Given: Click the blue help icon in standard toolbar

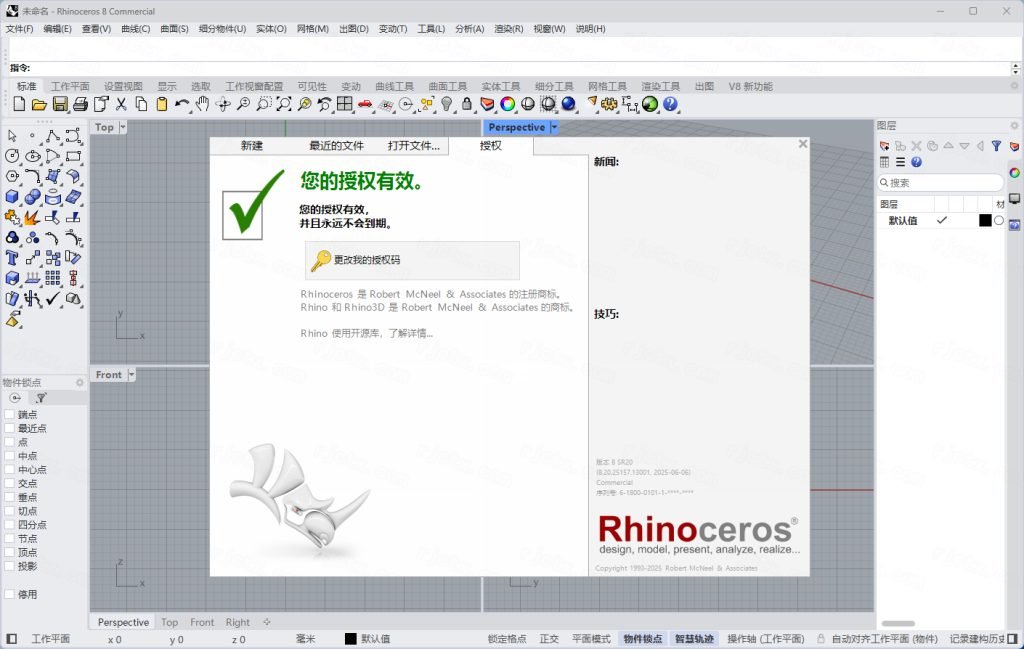Looking at the screenshot, I should click(x=670, y=104).
